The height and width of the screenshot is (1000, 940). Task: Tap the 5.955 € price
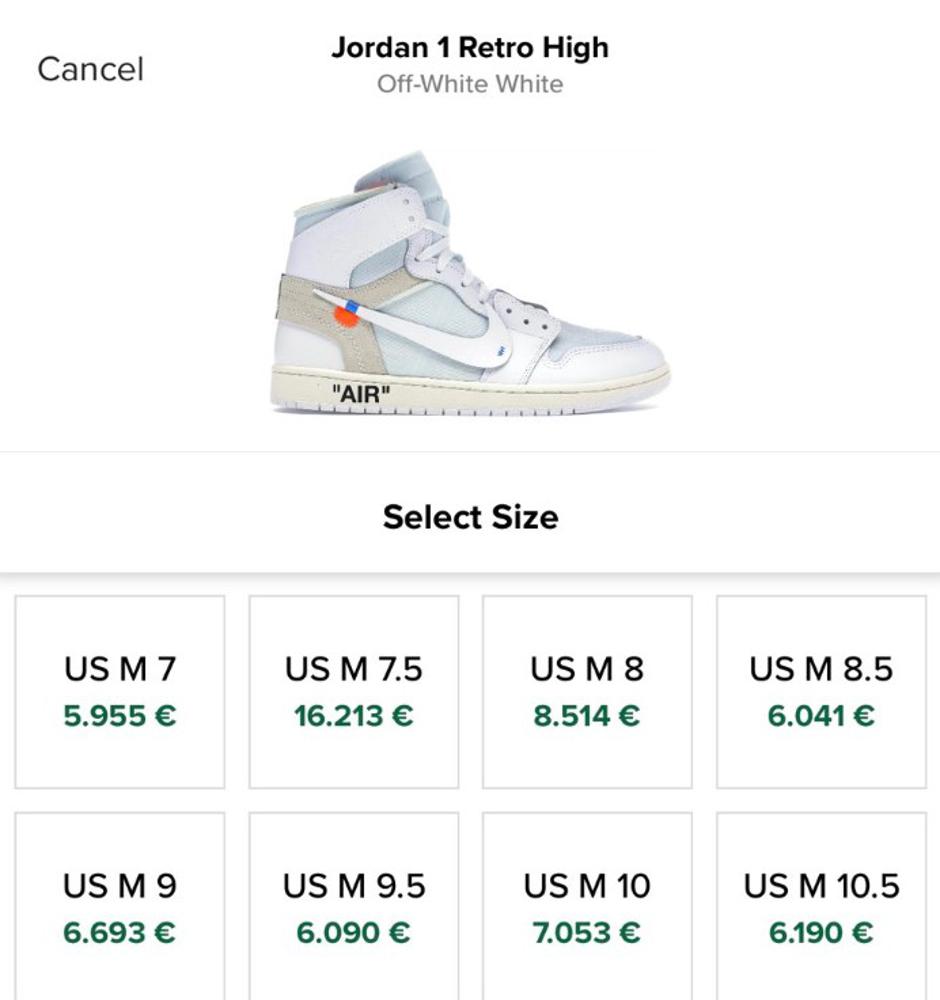[120, 716]
